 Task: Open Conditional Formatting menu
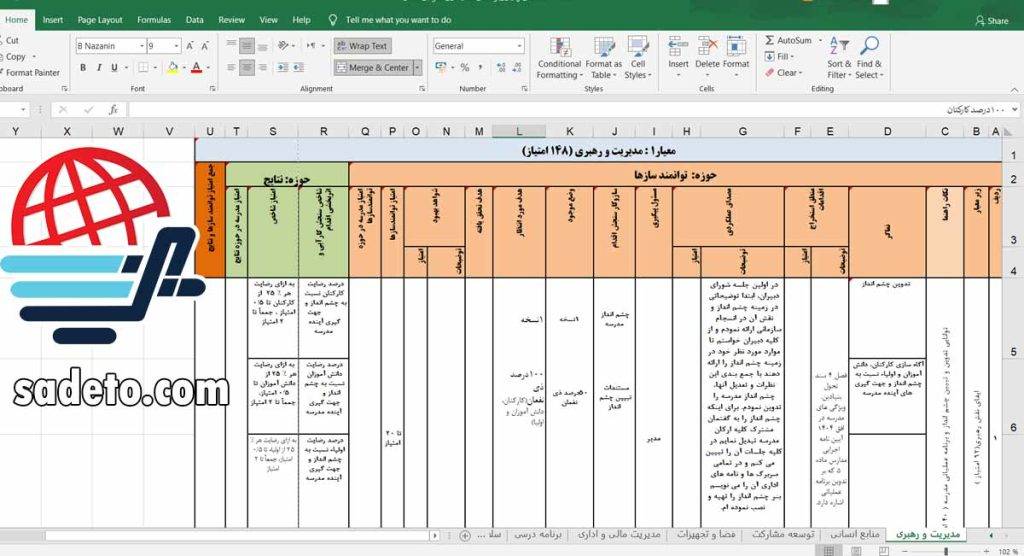click(559, 57)
